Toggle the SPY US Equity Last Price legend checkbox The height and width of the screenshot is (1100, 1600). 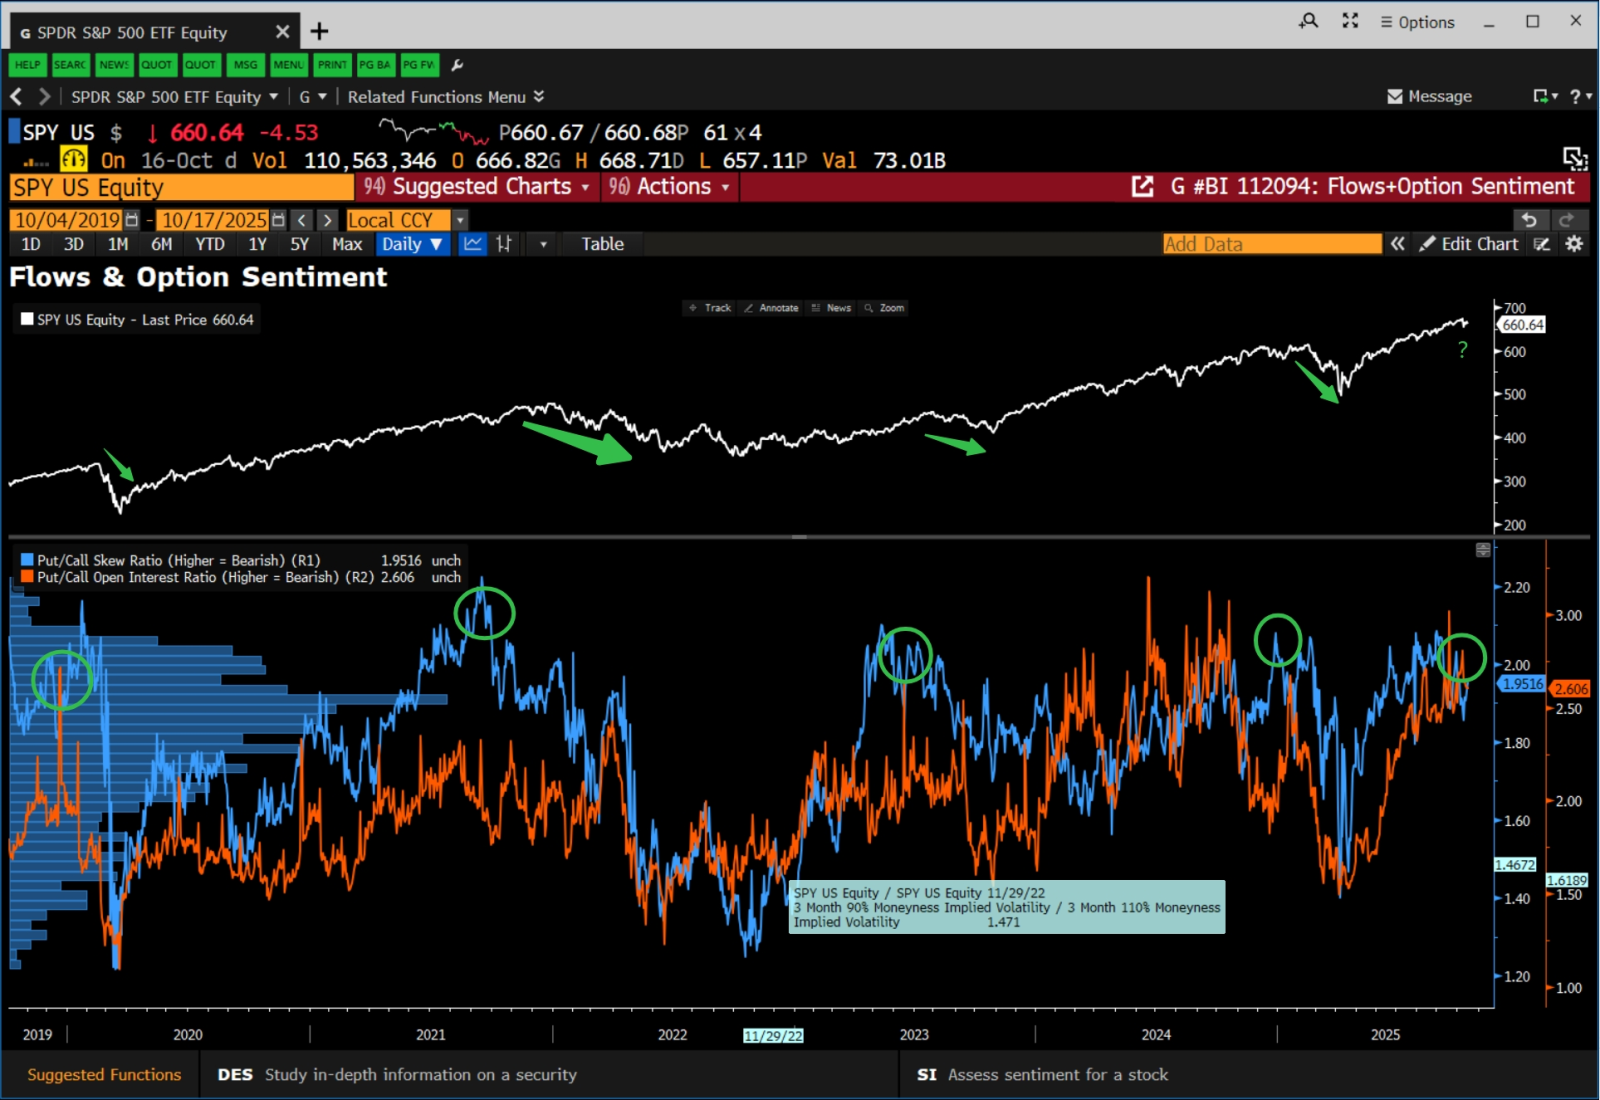coord(26,318)
